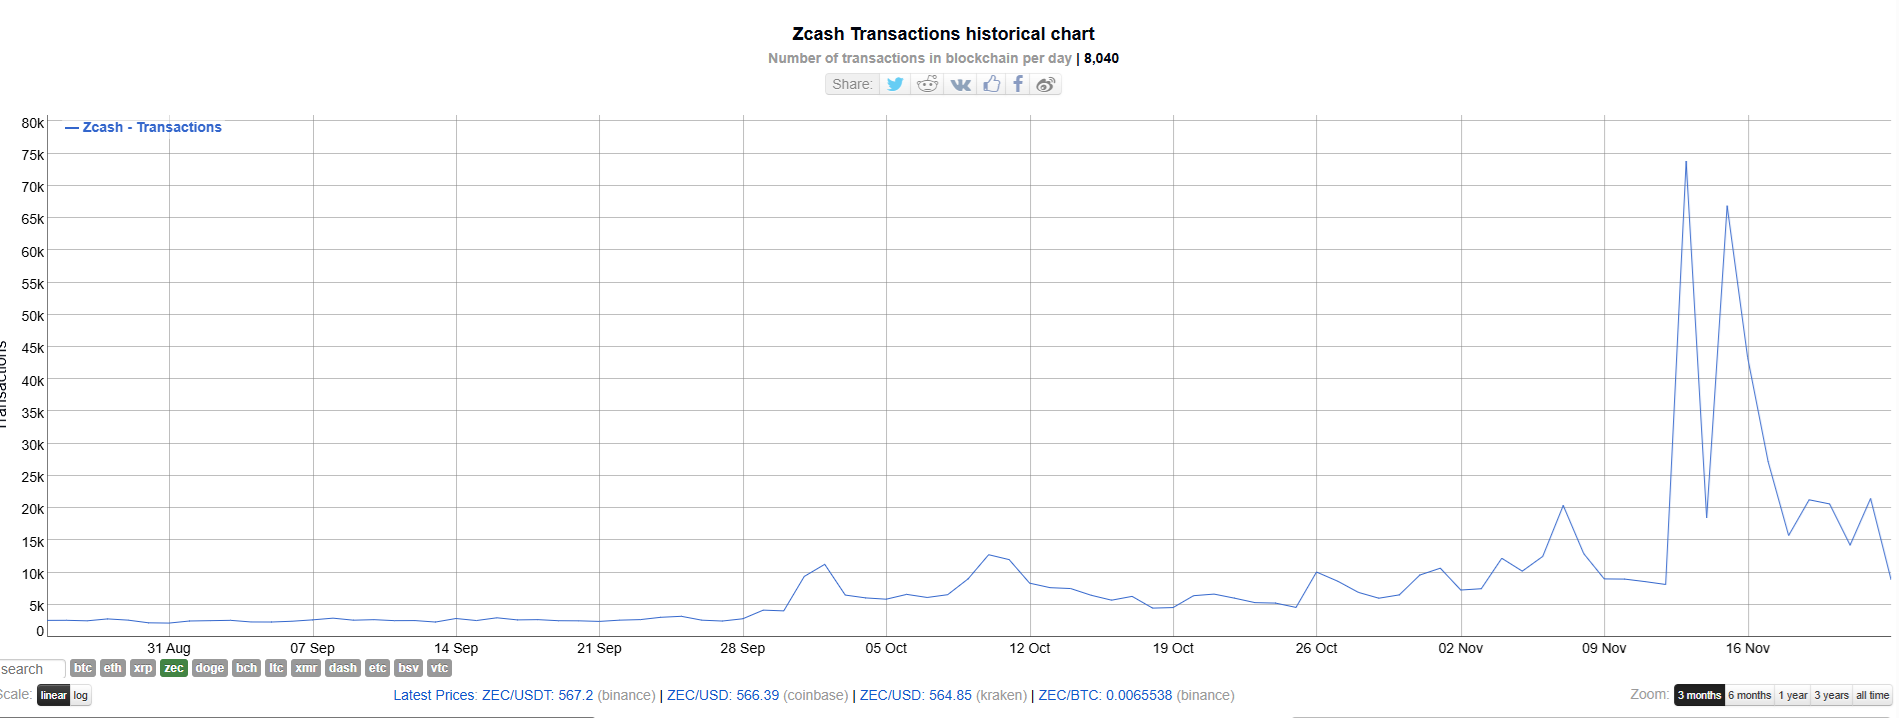Share the chart on Twitter
This screenshot has width=1899, height=718.
(895, 84)
